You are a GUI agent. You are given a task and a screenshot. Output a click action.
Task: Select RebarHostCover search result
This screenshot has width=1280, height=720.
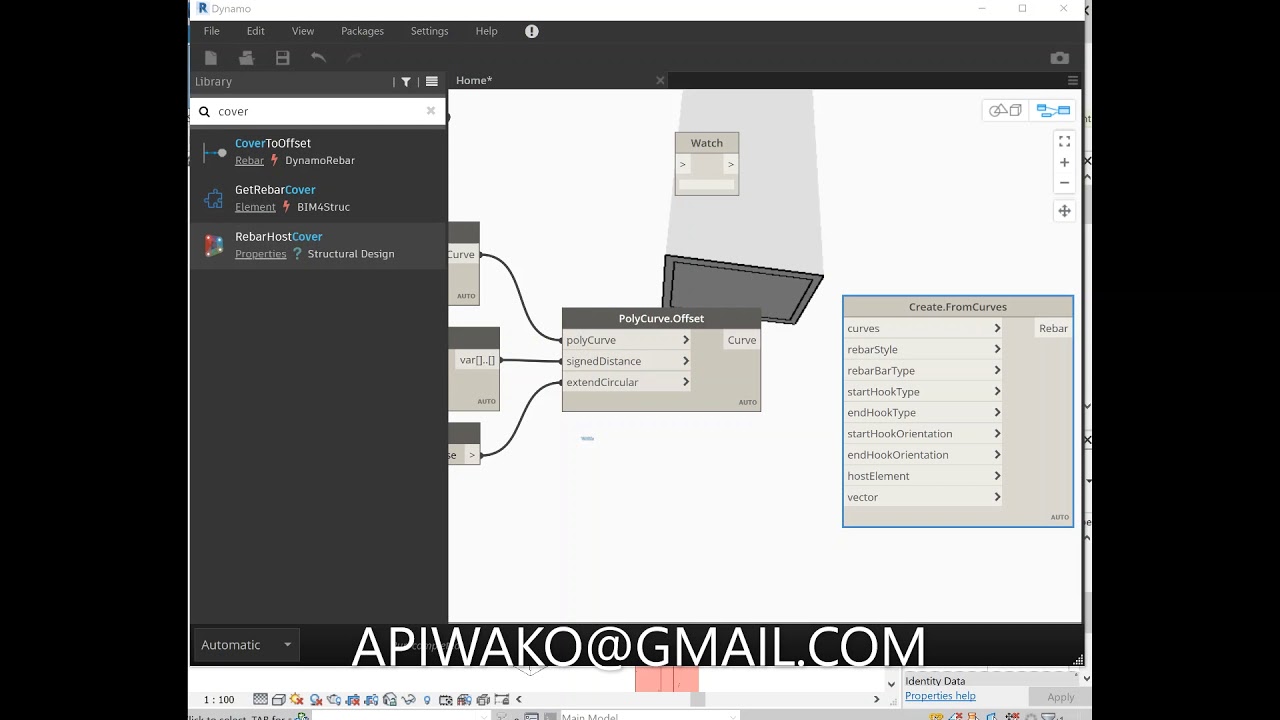point(318,246)
